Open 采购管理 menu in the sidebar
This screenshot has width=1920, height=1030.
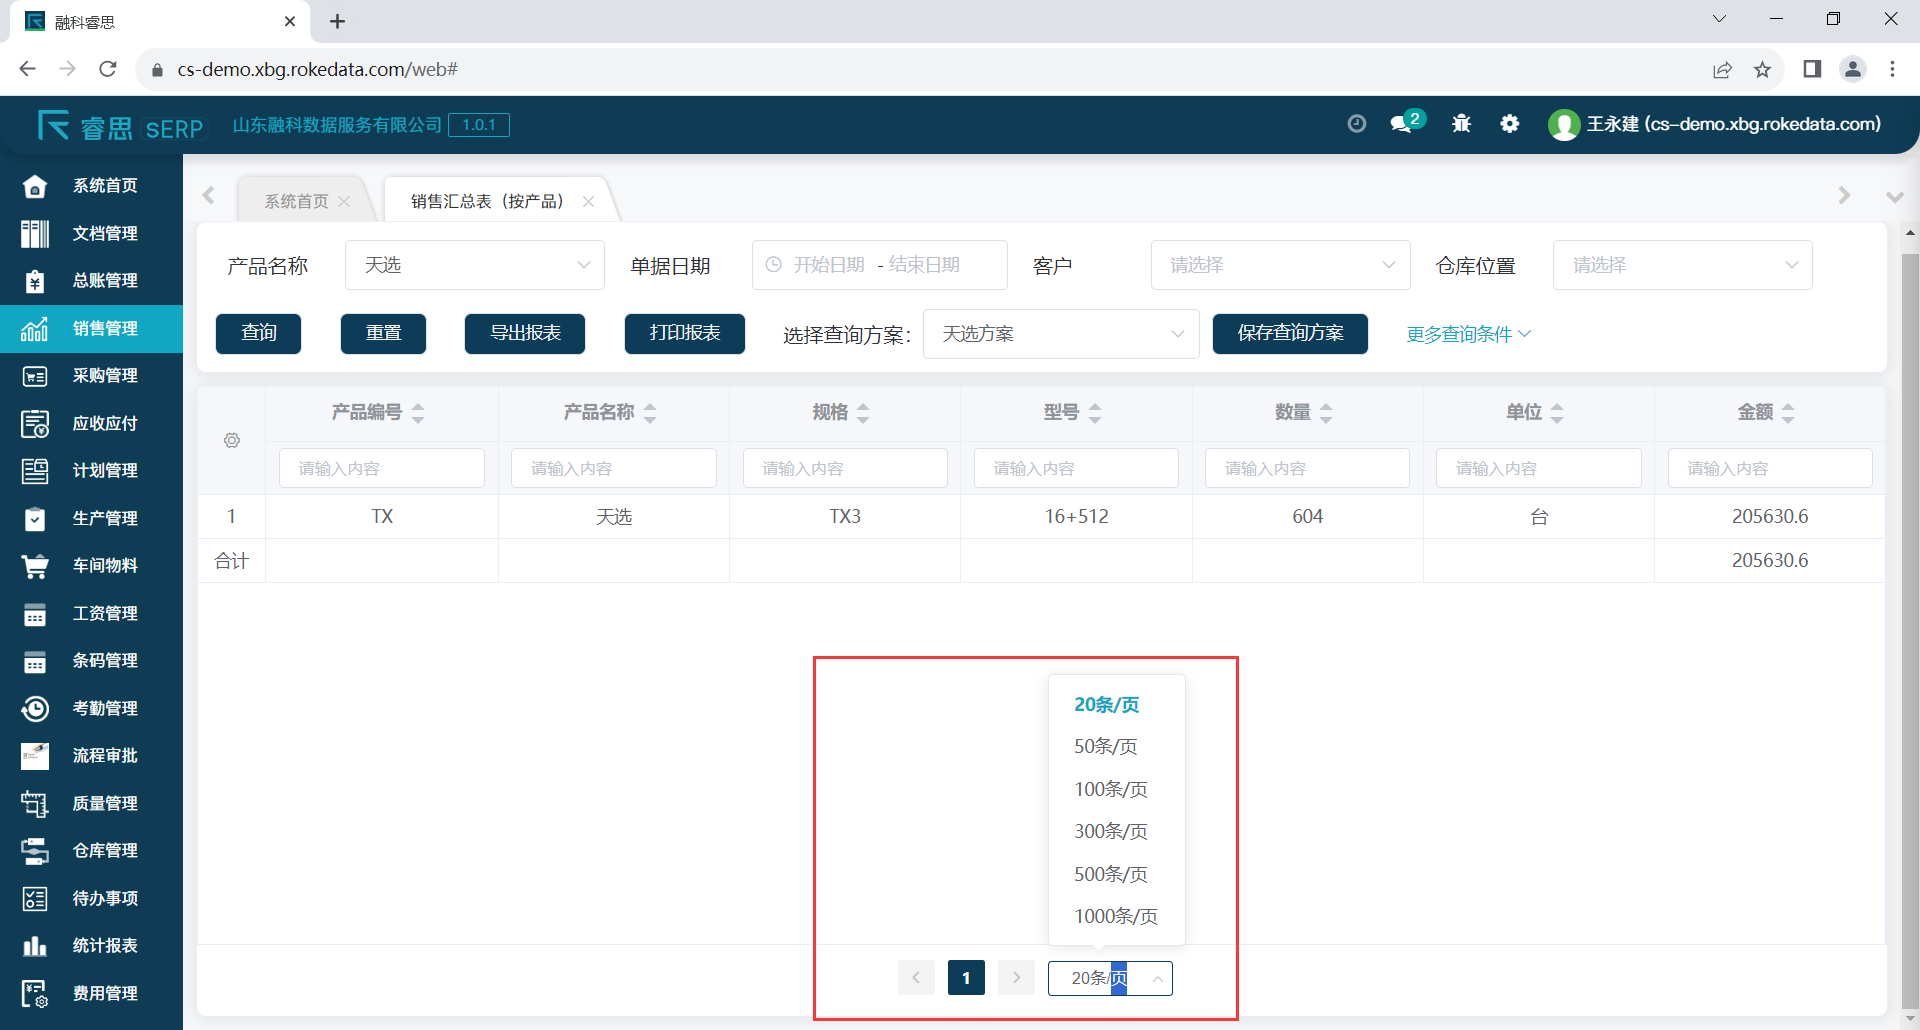click(x=104, y=376)
